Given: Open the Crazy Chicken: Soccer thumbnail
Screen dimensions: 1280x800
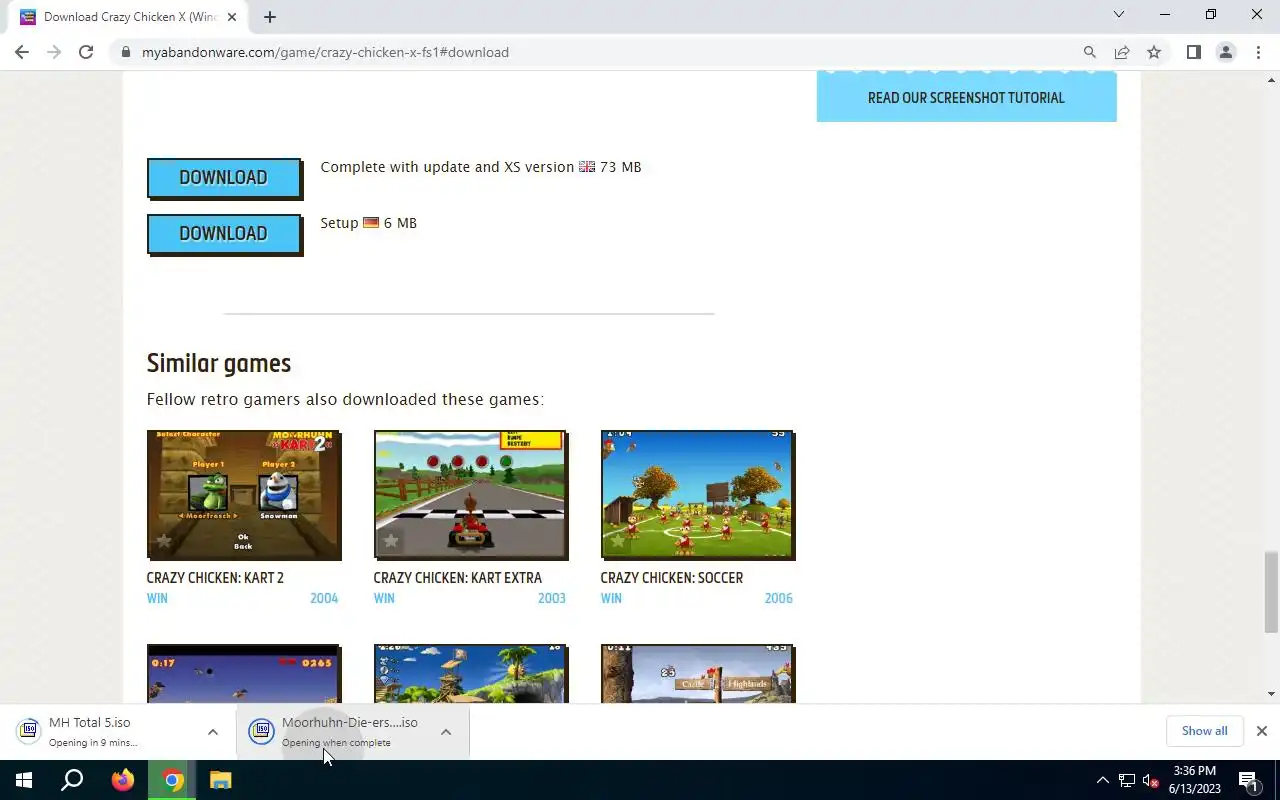Looking at the screenshot, I should point(698,495).
